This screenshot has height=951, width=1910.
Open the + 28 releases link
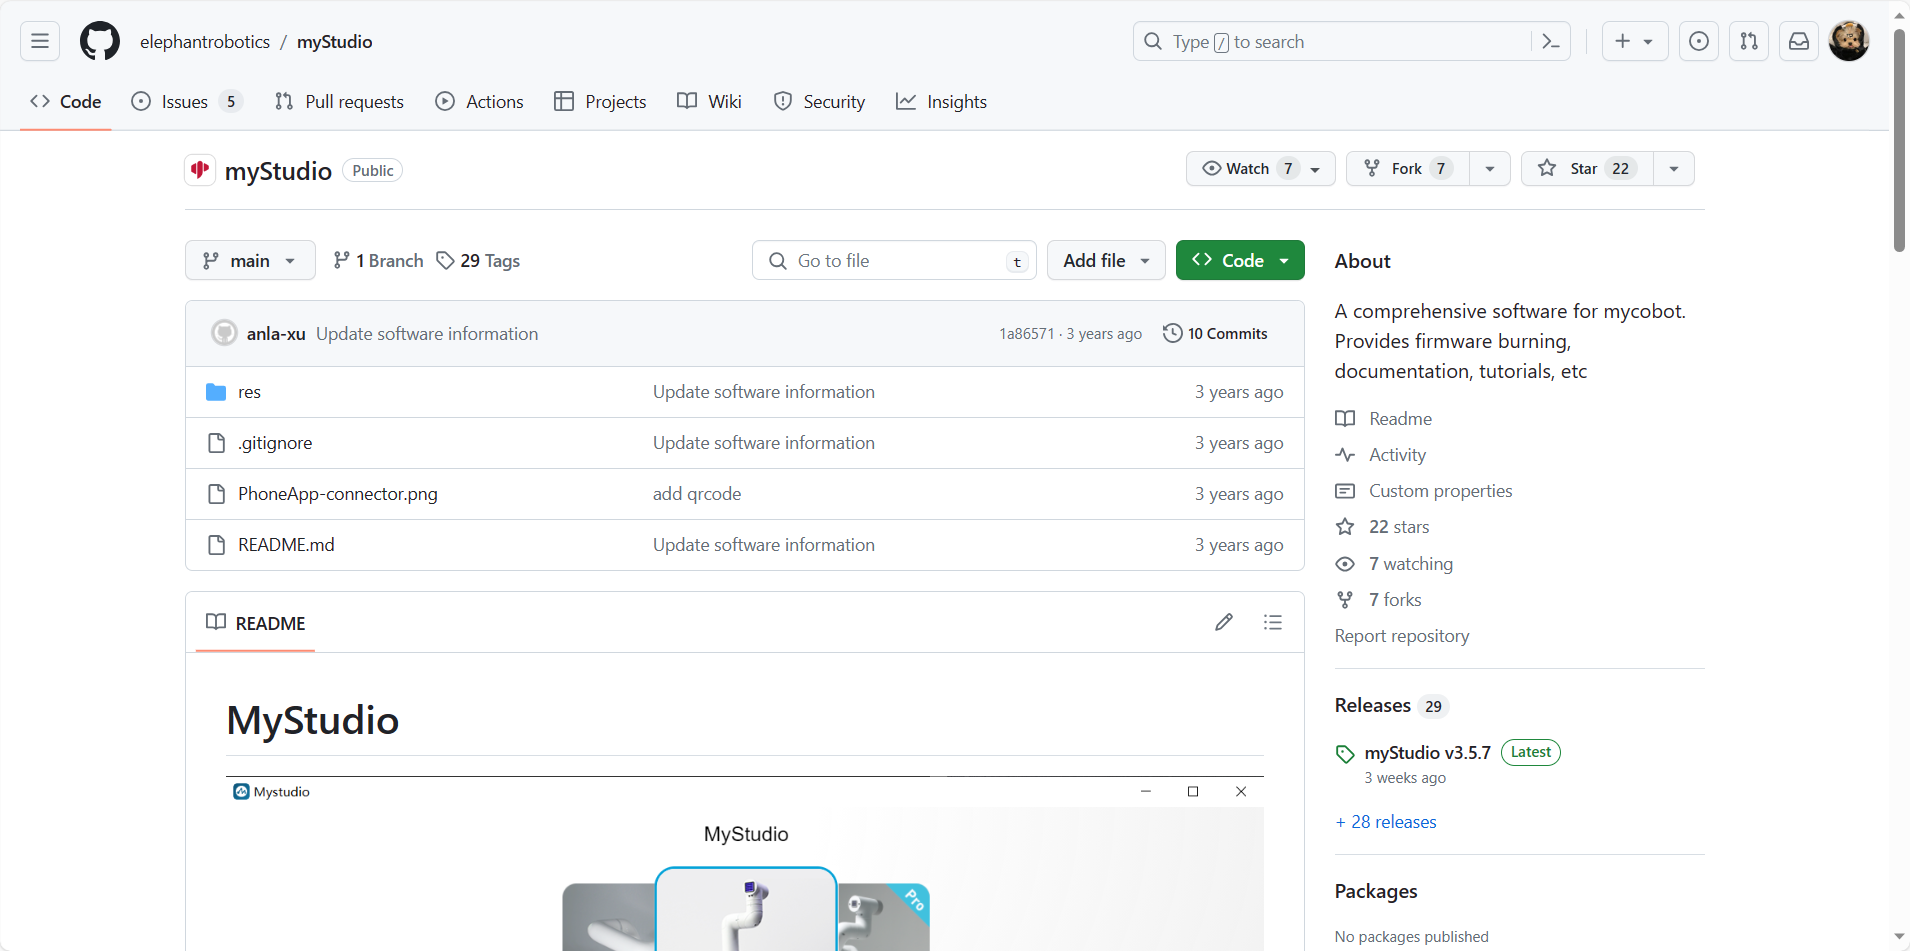coord(1386,822)
